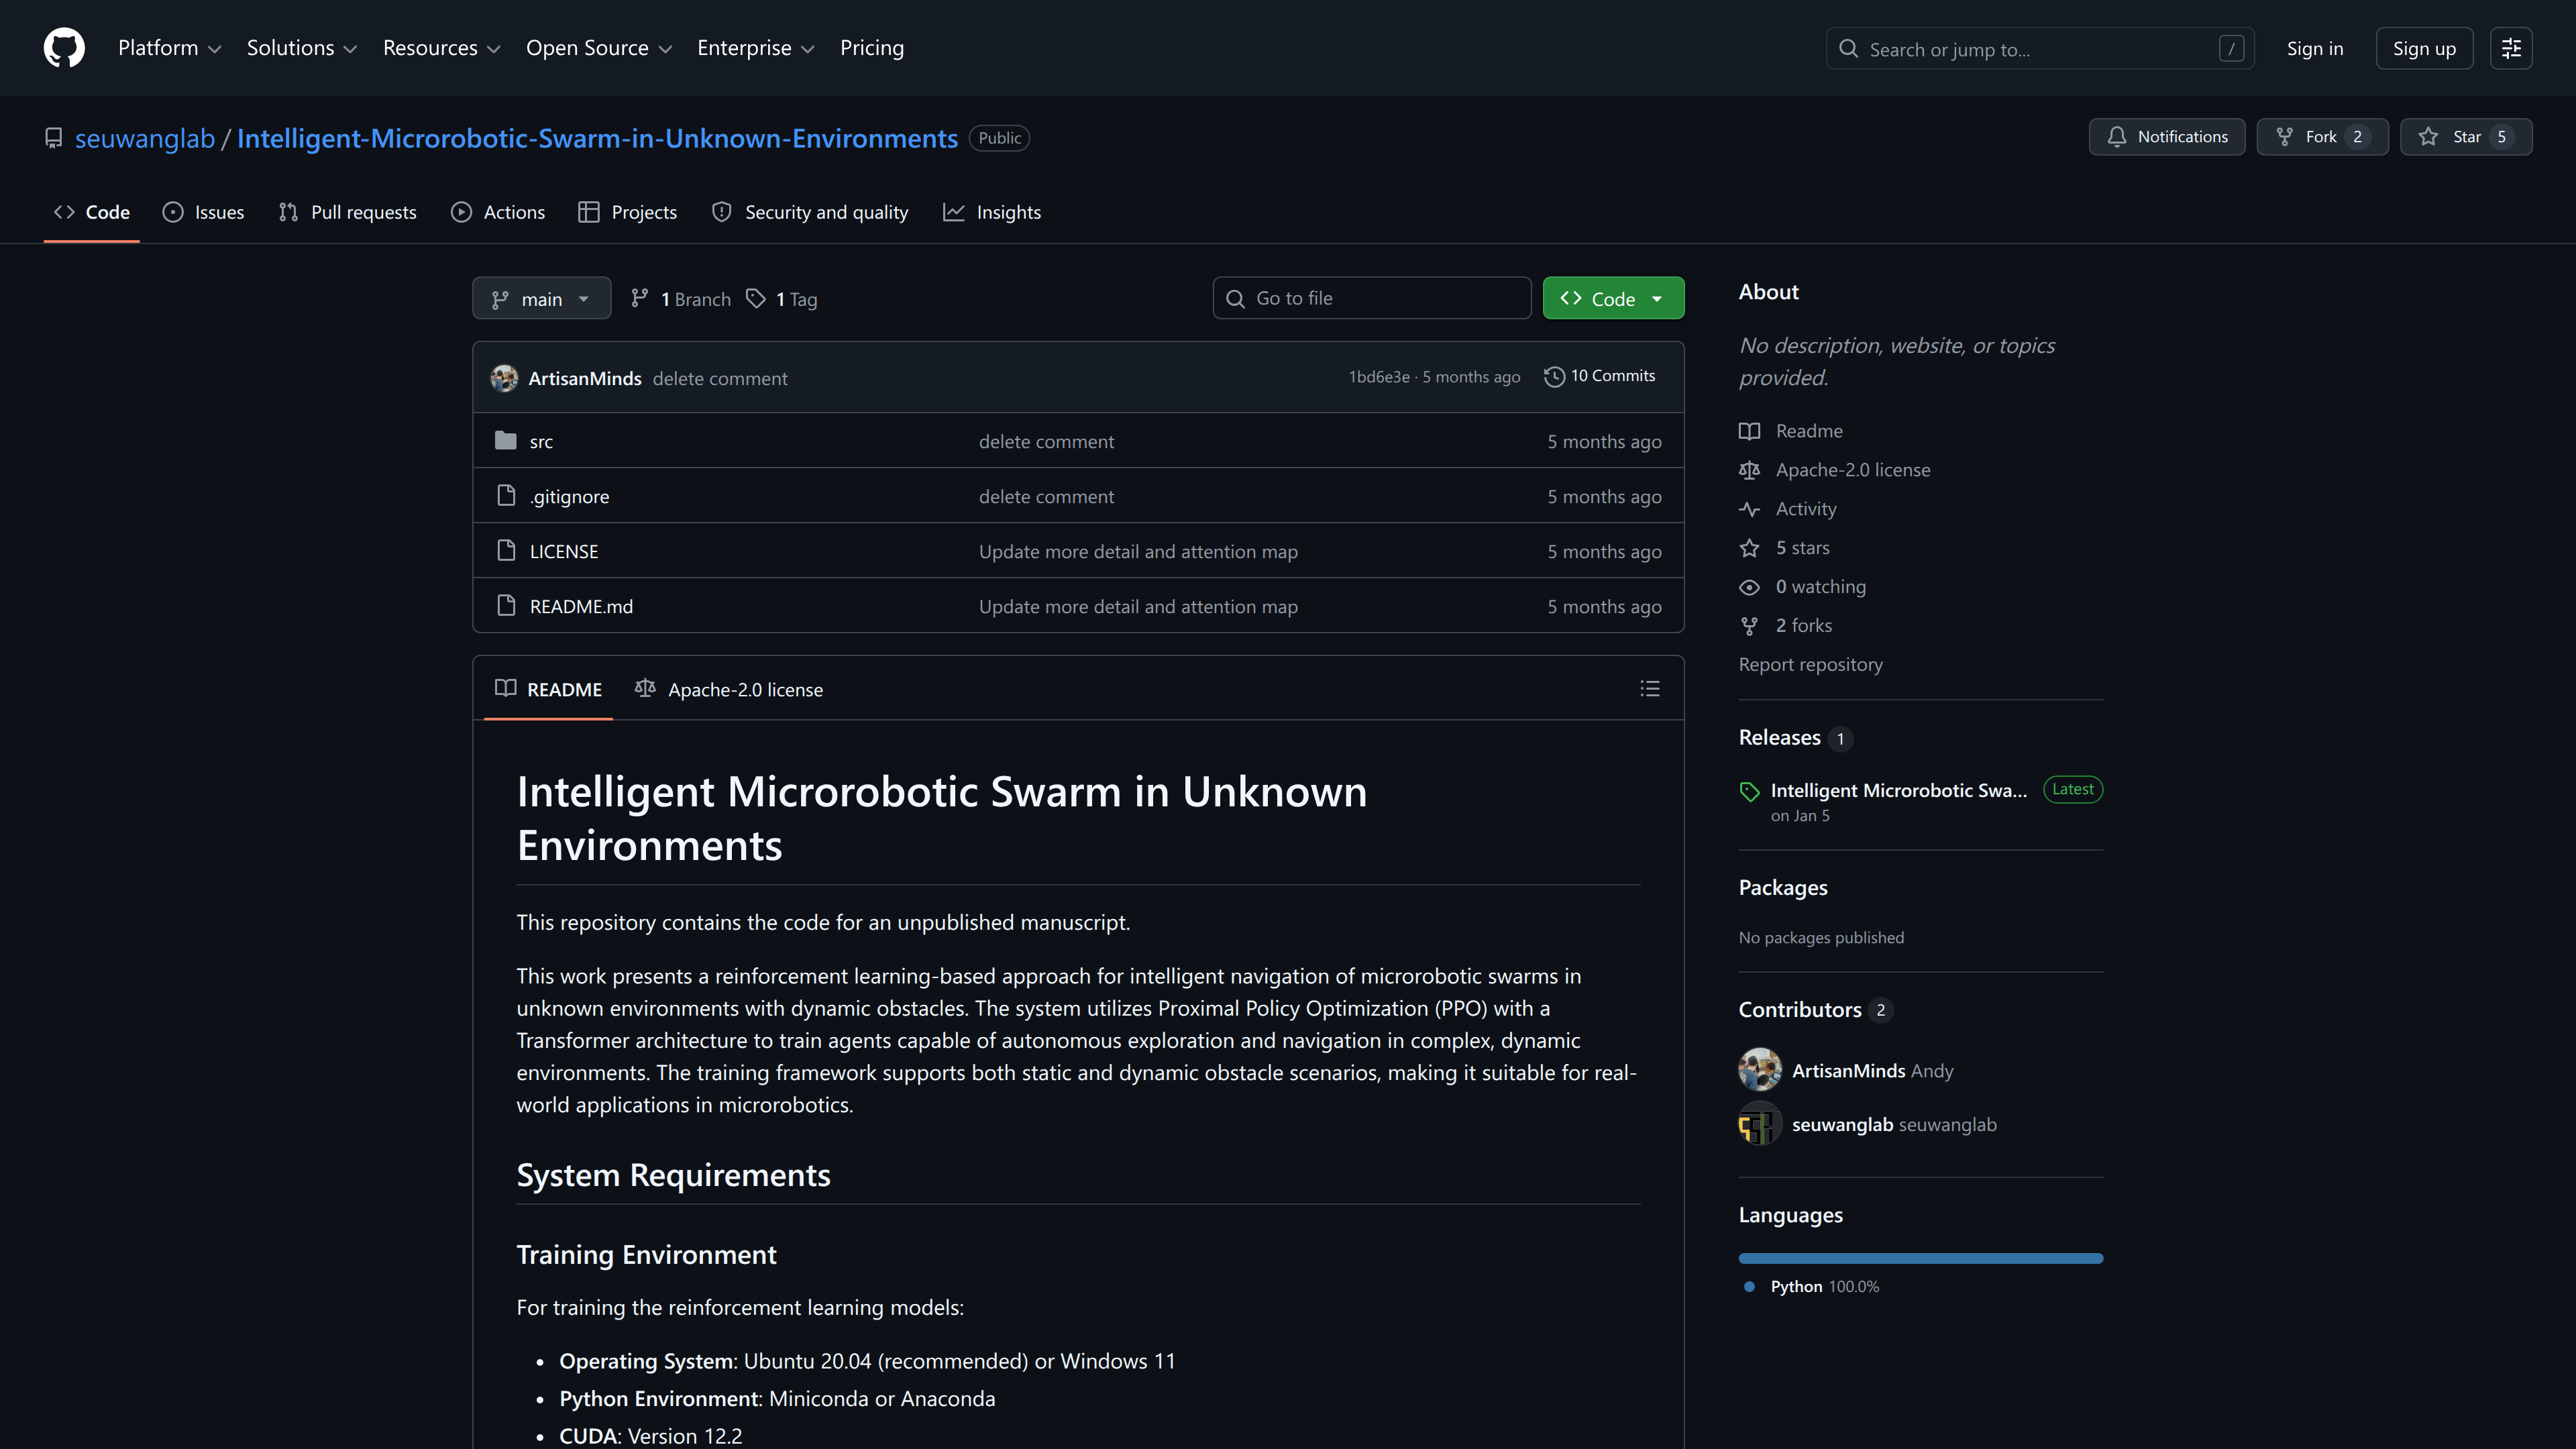Click the GitHub logo home icon
Image resolution: width=2576 pixels, height=1449 pixels.
[x=64, y=48]
